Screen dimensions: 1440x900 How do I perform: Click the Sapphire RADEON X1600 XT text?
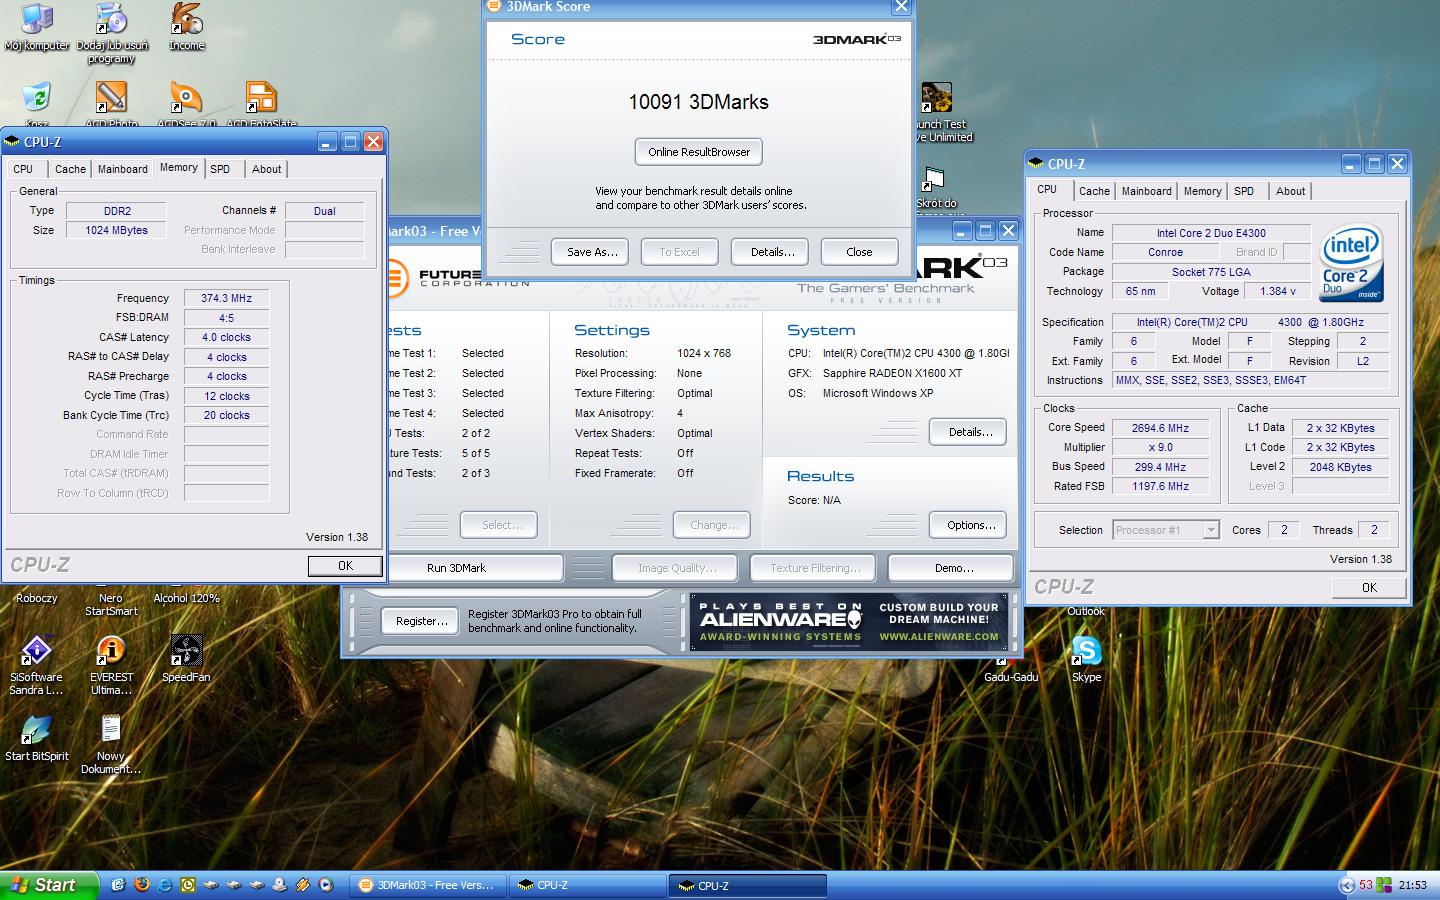point(892,373)
